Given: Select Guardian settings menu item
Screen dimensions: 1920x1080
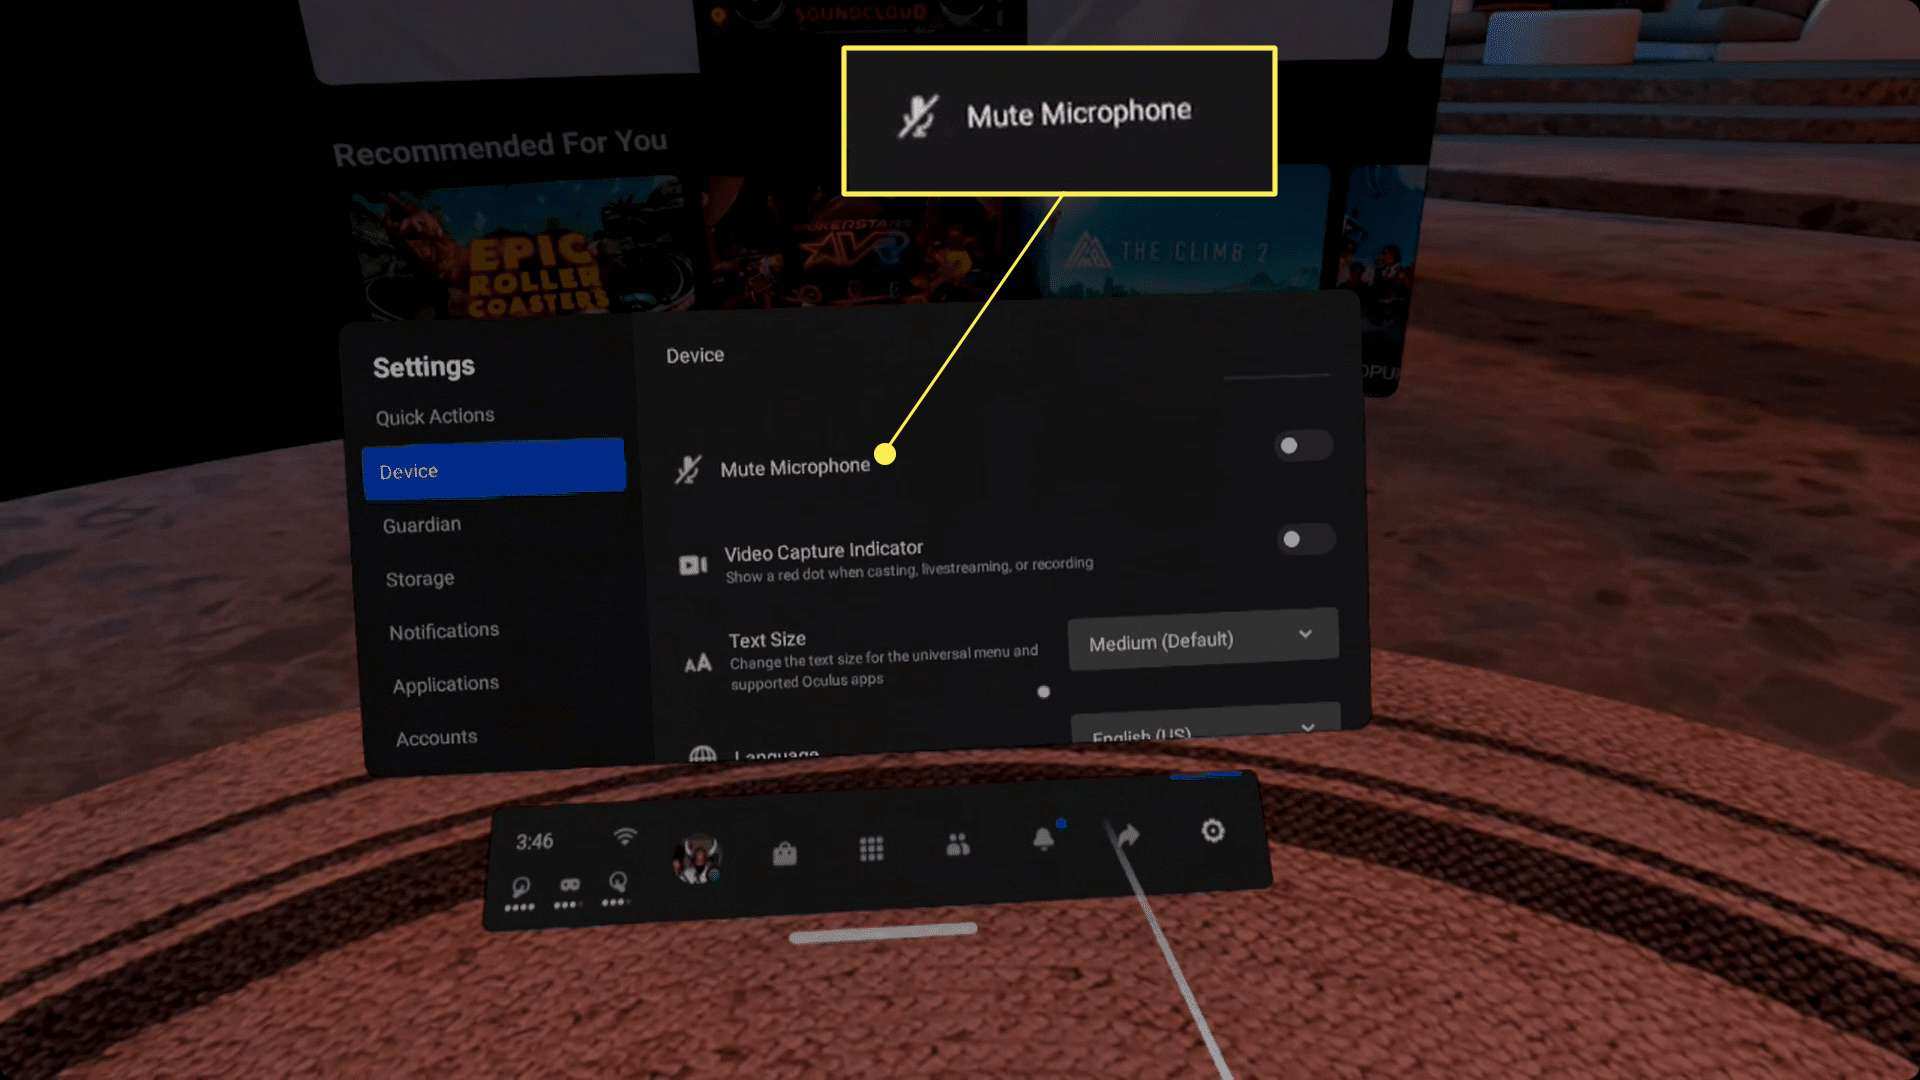Looking at the screenshot, I should tap(421, 525).
